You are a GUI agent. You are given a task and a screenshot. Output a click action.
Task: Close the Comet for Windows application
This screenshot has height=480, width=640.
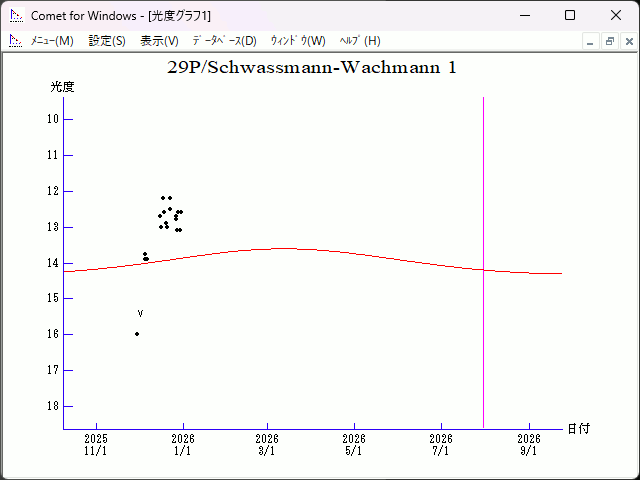coord(615,16)
